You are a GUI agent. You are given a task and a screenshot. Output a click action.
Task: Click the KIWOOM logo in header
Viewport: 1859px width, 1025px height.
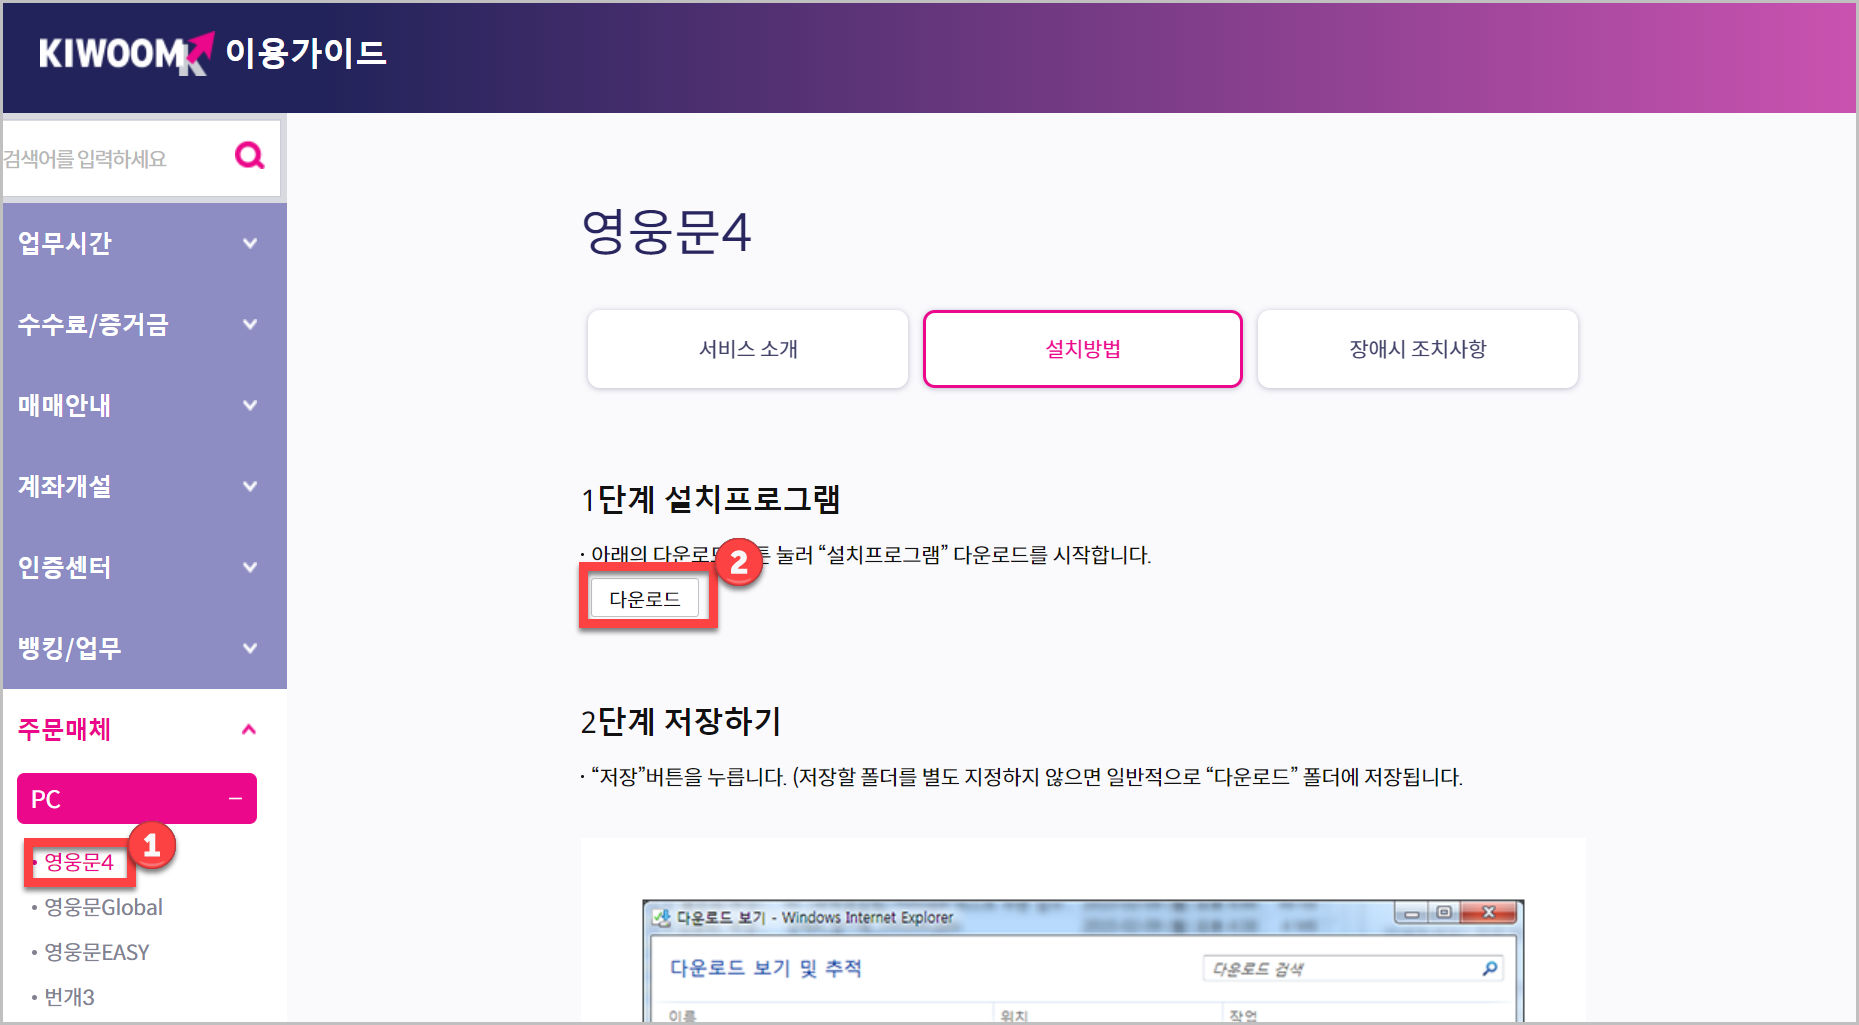point(126,53)
